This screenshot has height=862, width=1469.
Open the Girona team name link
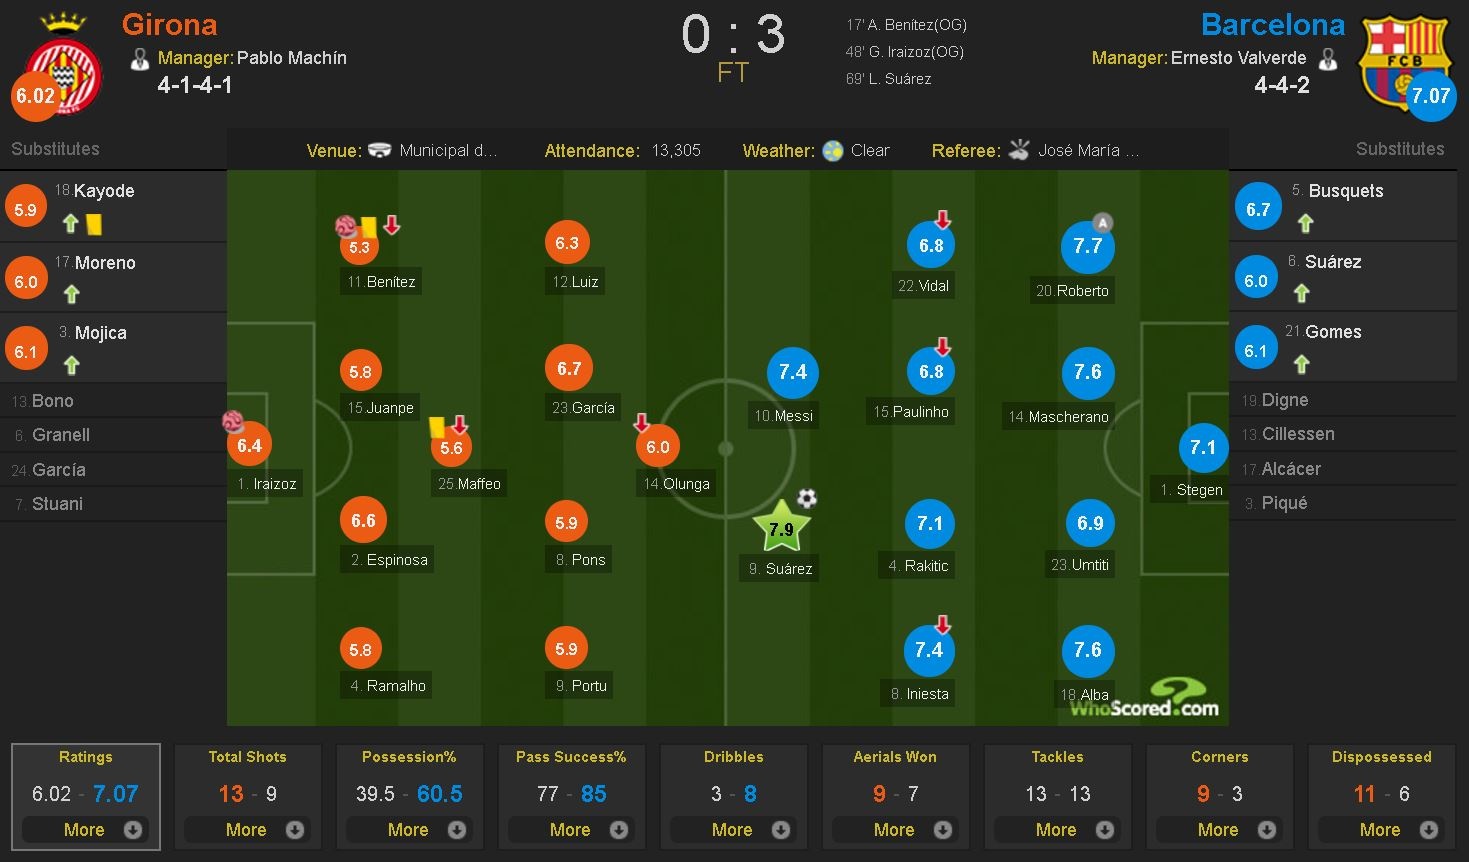tap(169, 24)
